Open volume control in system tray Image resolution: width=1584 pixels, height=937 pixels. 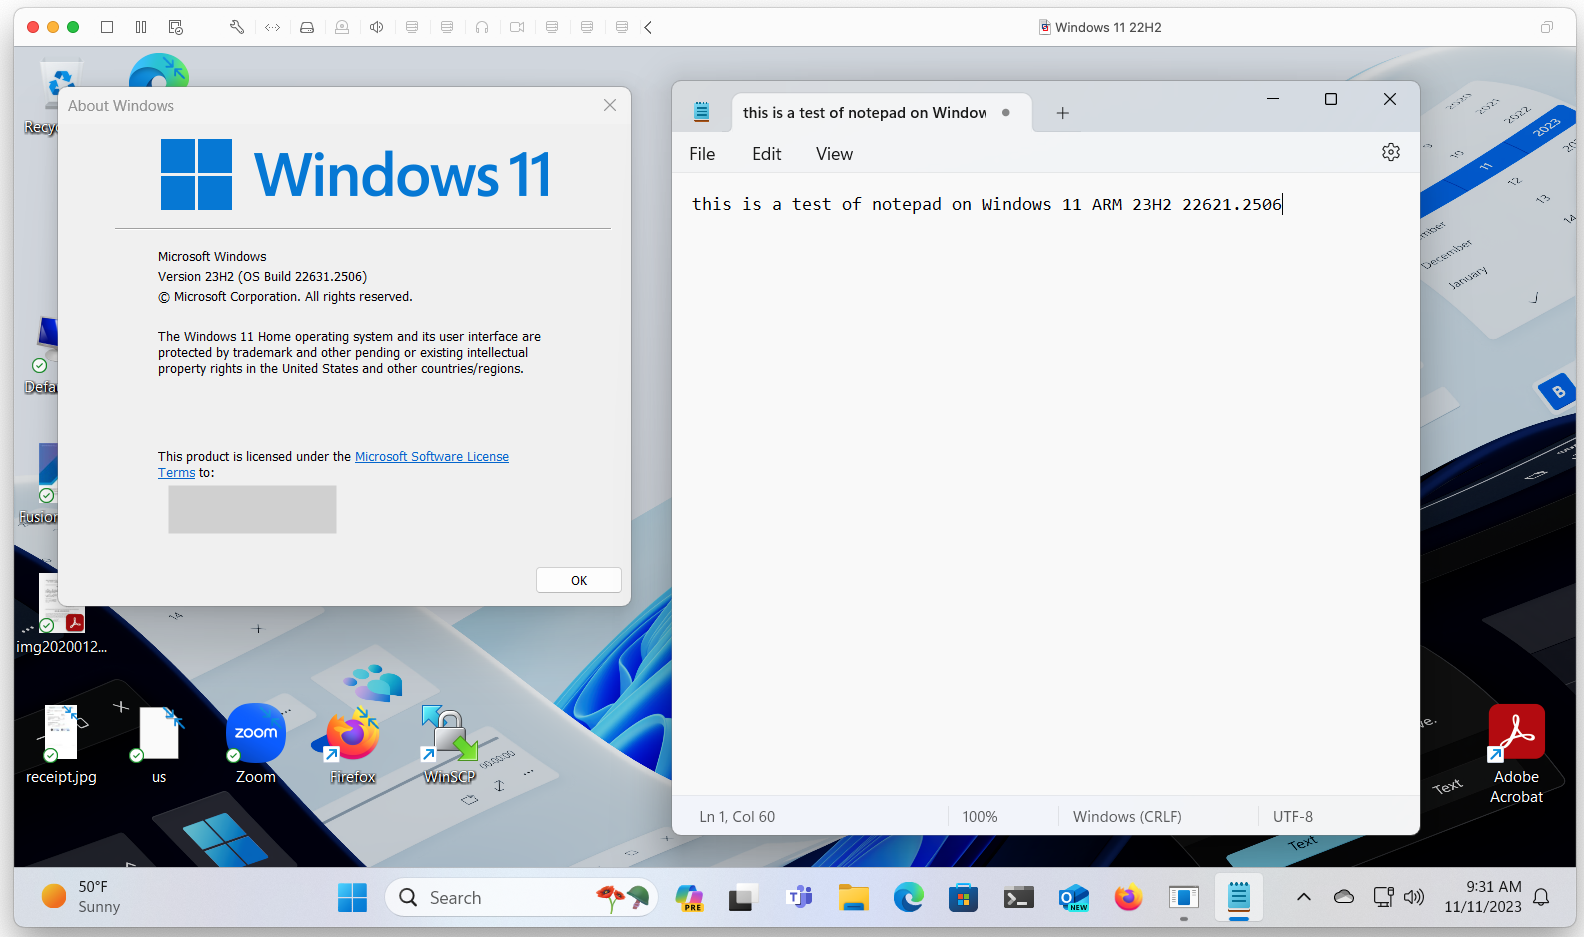point(1413,897)
